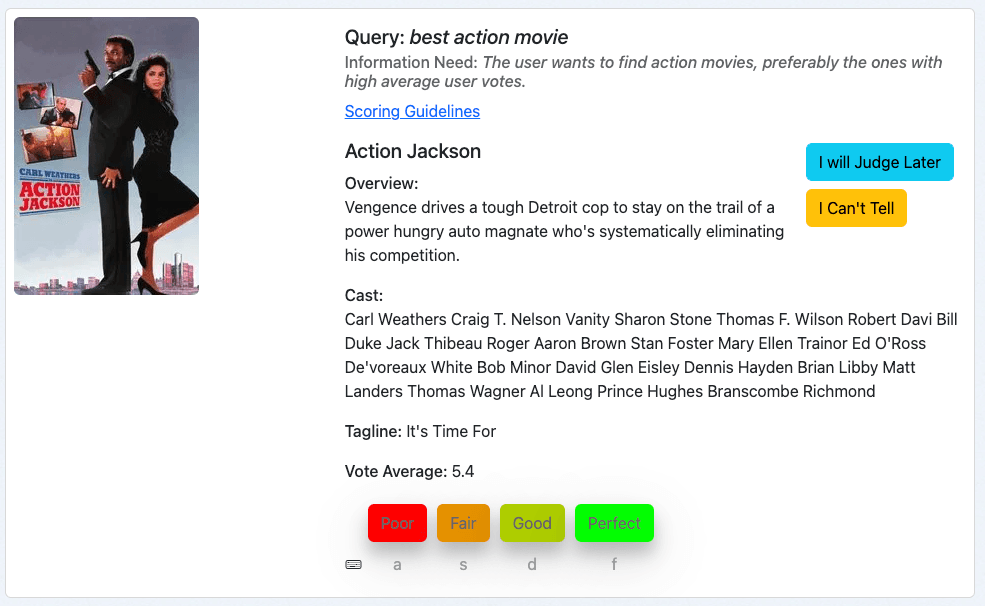Click the Information Need description

click(643, 72)
